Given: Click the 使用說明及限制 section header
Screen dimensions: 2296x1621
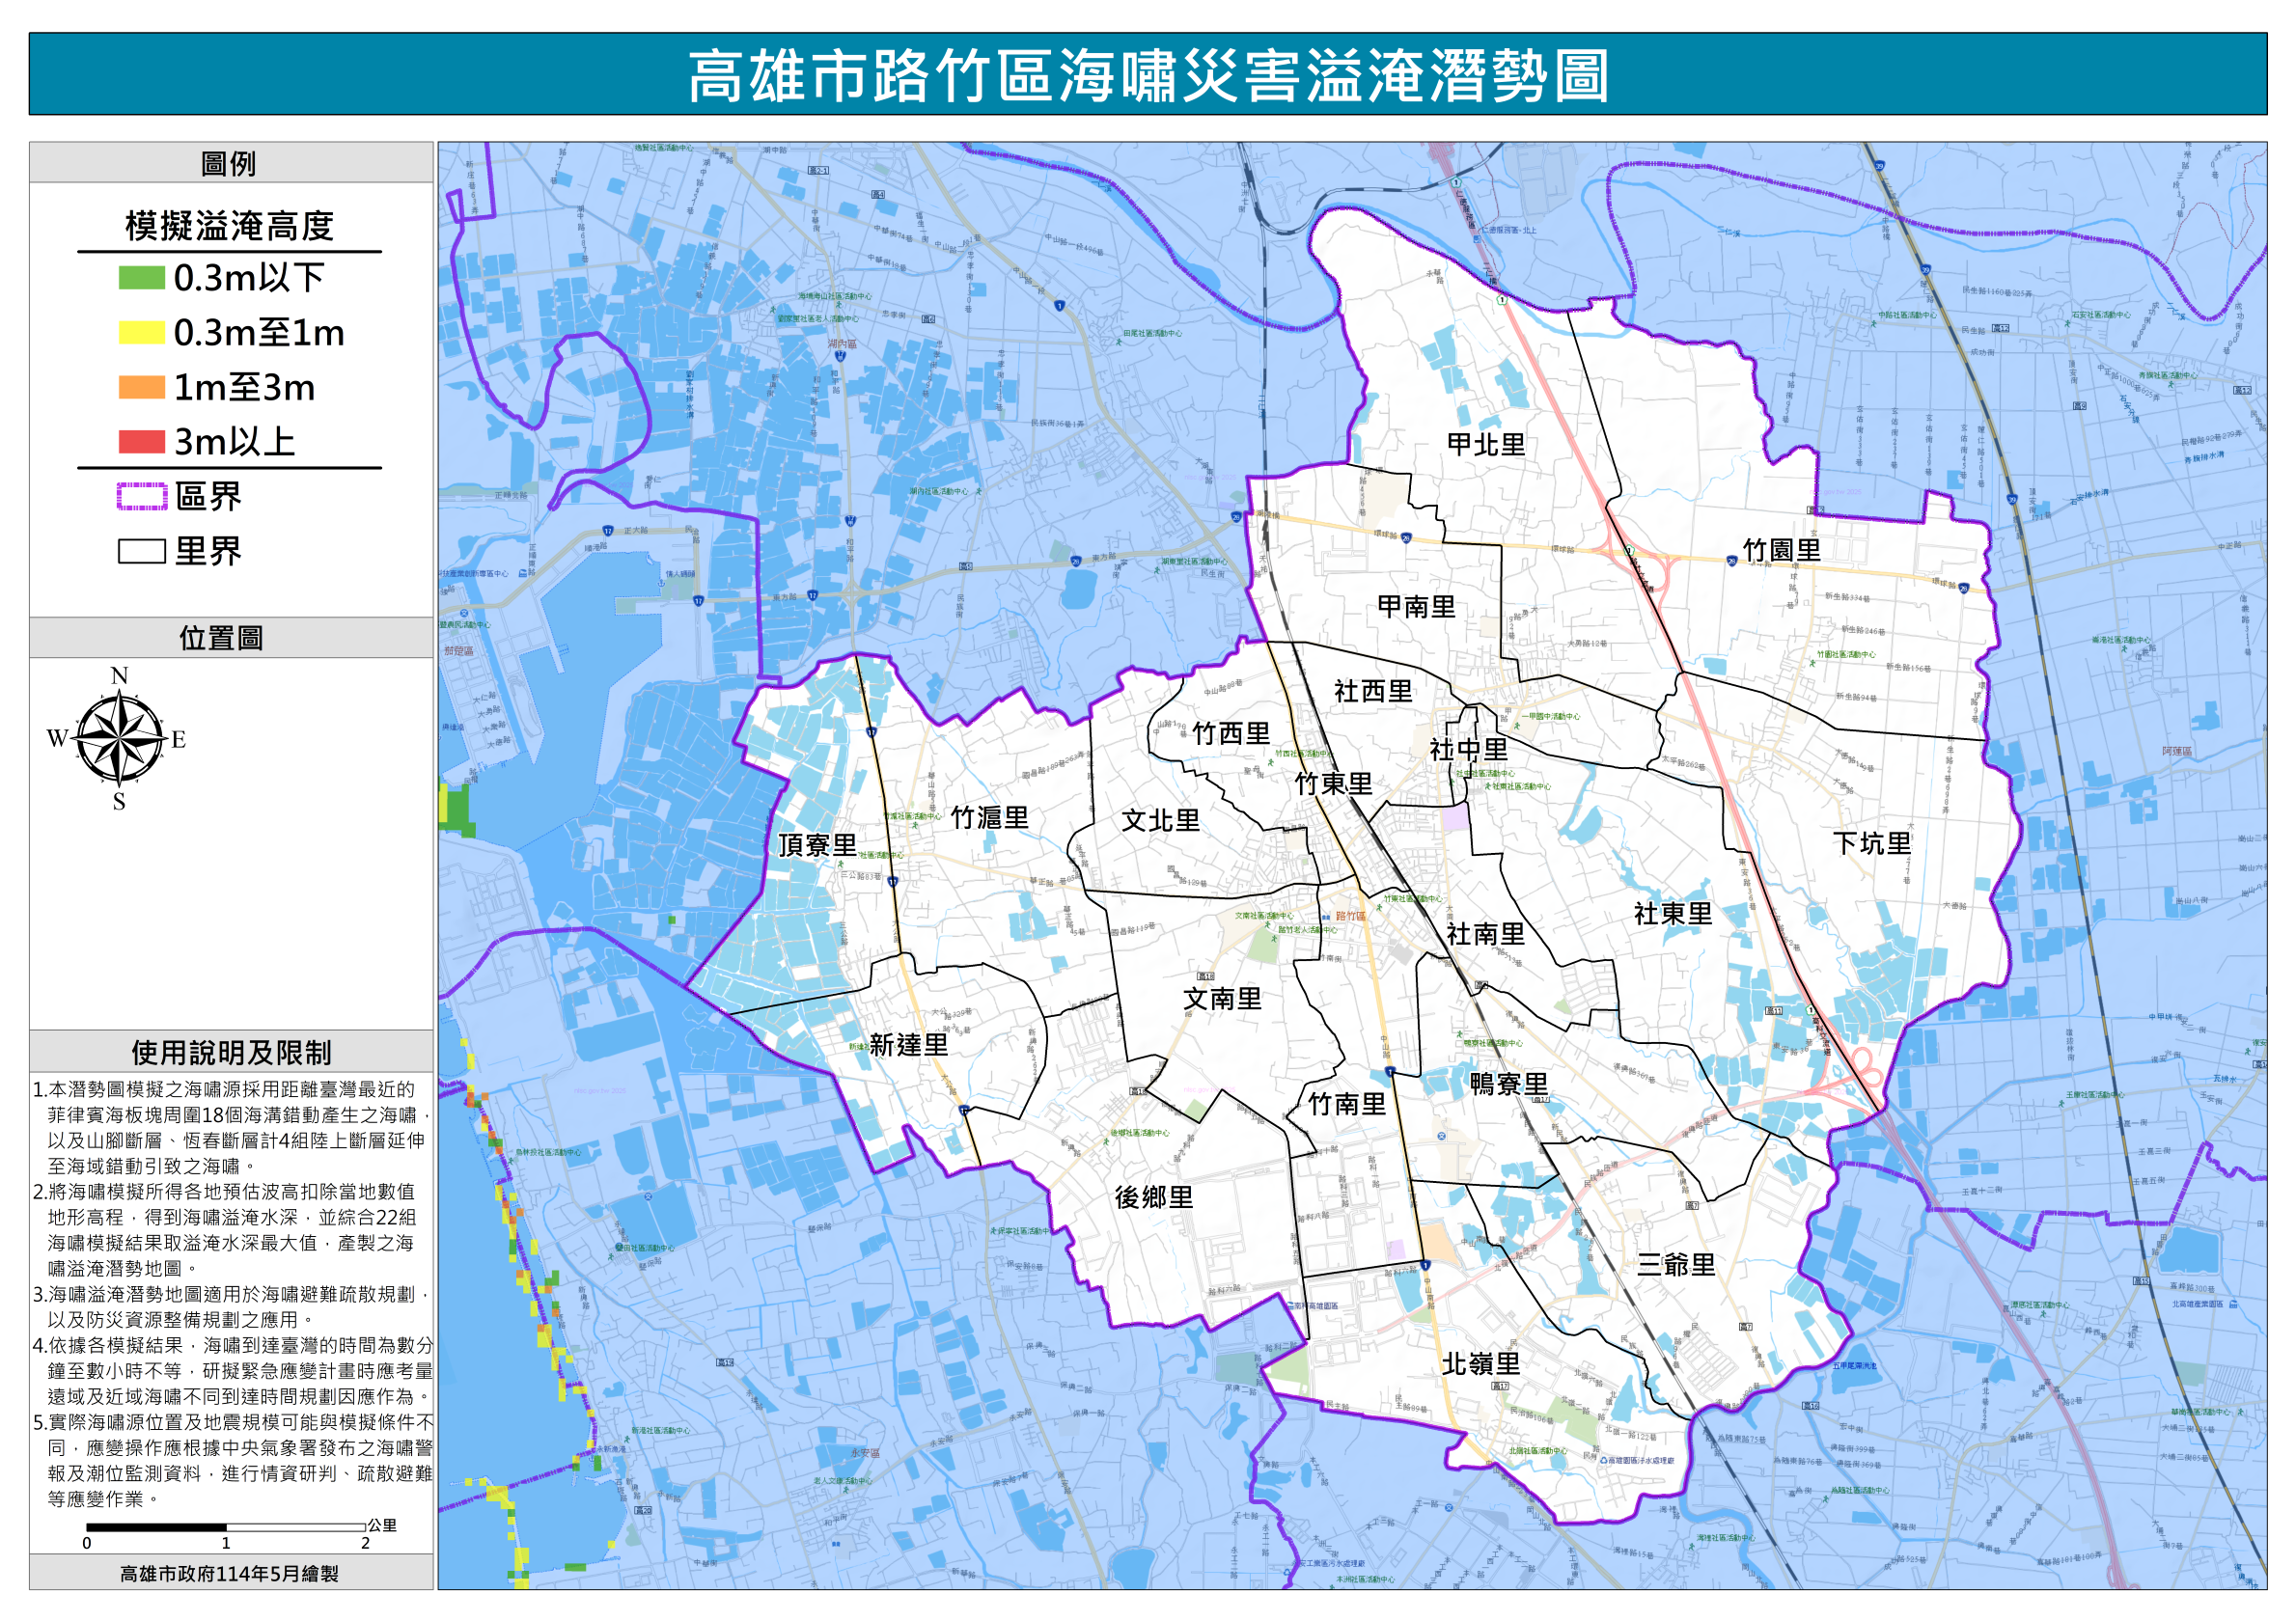Looking at the screenshot, I should pyautogui.click(x=231, y=1052).
